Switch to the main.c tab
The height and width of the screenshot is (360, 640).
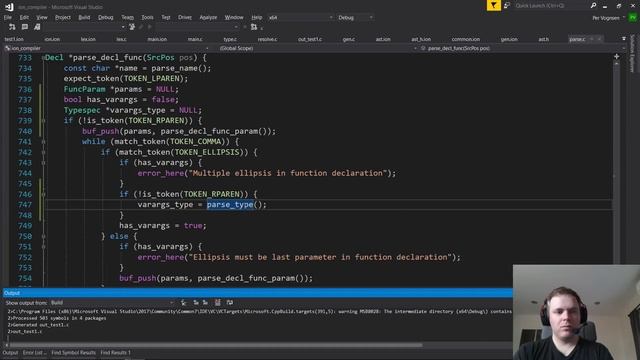[x=195, y=39]
